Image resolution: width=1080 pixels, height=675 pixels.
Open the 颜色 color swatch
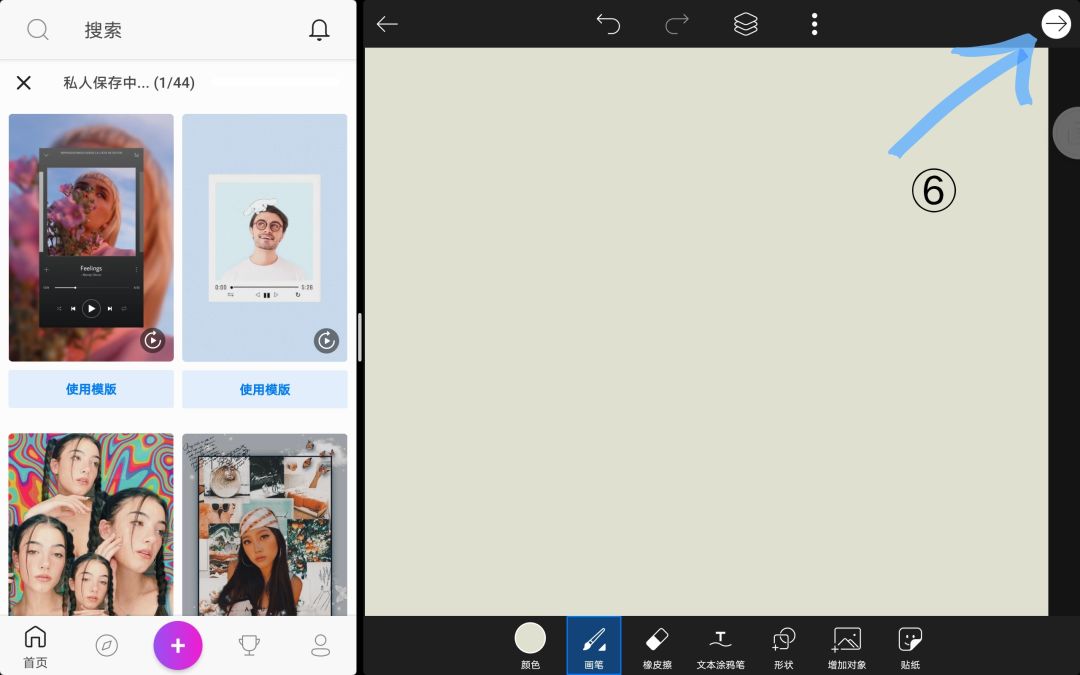coord(530,645)
